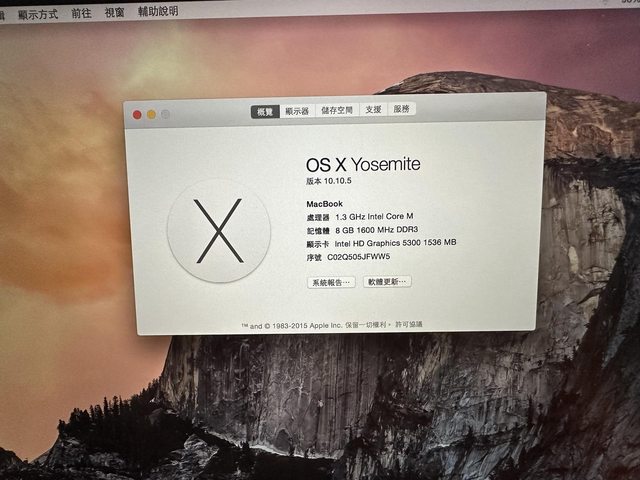Select the 概覽 tab
This screenshot has width=640, height=480.
[x=265, y=111]
